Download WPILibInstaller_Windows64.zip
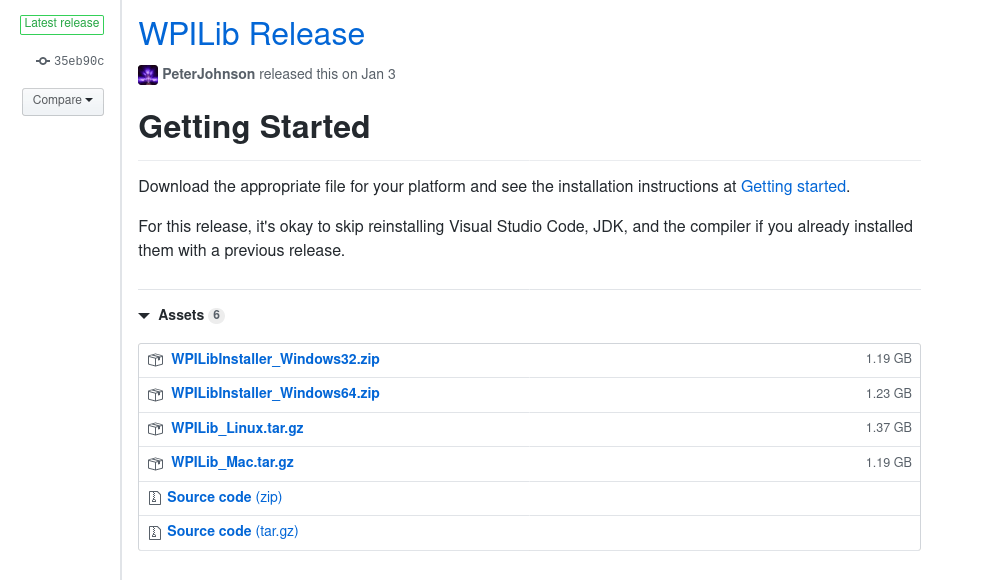Image resolution: width=1000 pixels, height=580 pixels. pos(275,393)
